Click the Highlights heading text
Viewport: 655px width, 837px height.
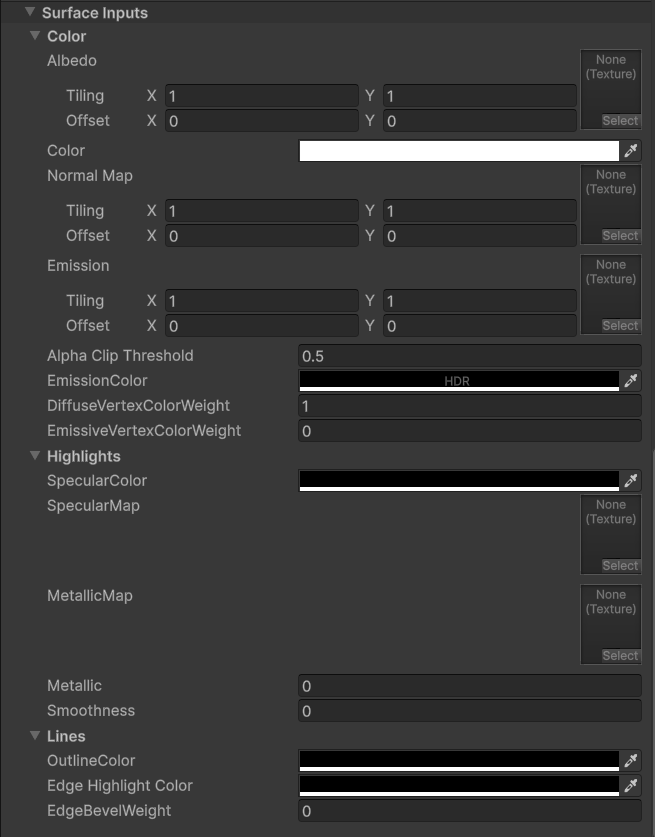point(84,456)
